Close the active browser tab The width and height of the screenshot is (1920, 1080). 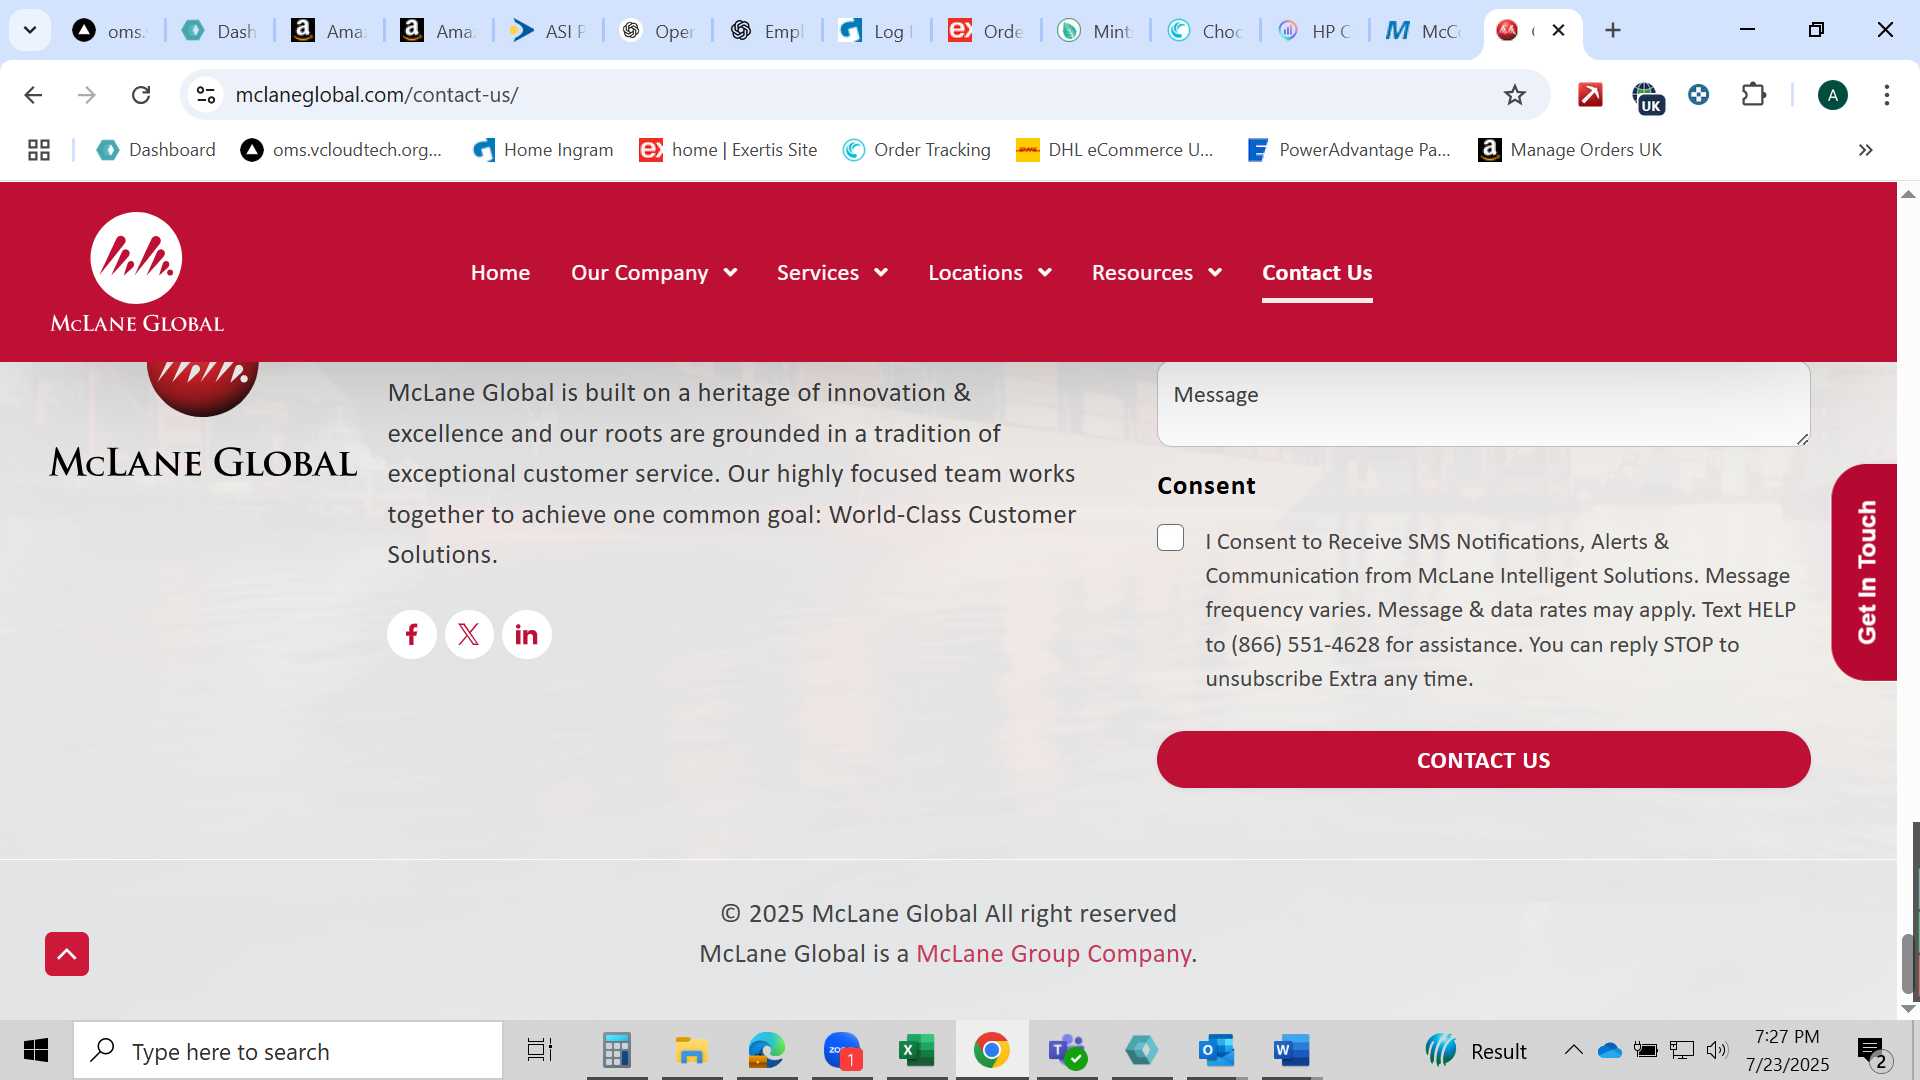(1558, 30)
